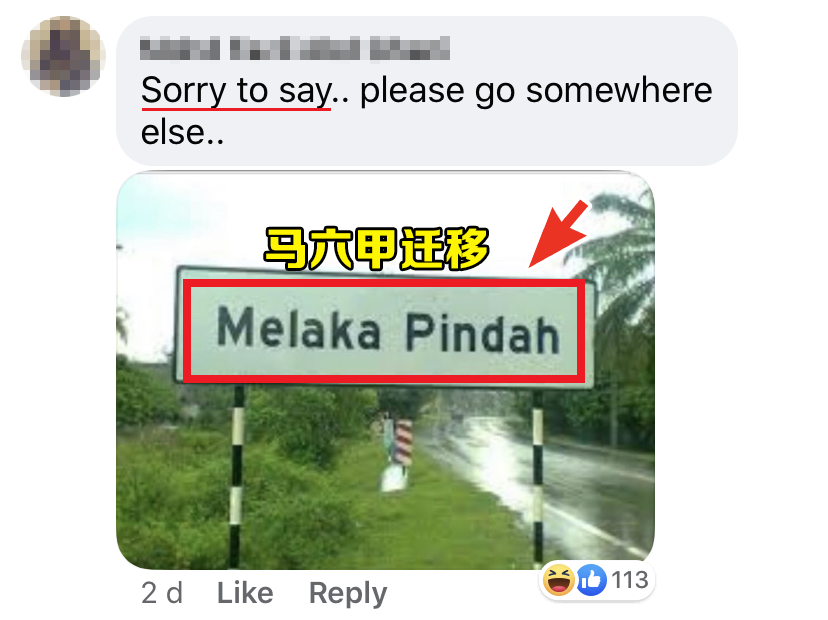828x620 pixels.
Task: Click the word somewhere in the comment
Action: tap(619, 90)
